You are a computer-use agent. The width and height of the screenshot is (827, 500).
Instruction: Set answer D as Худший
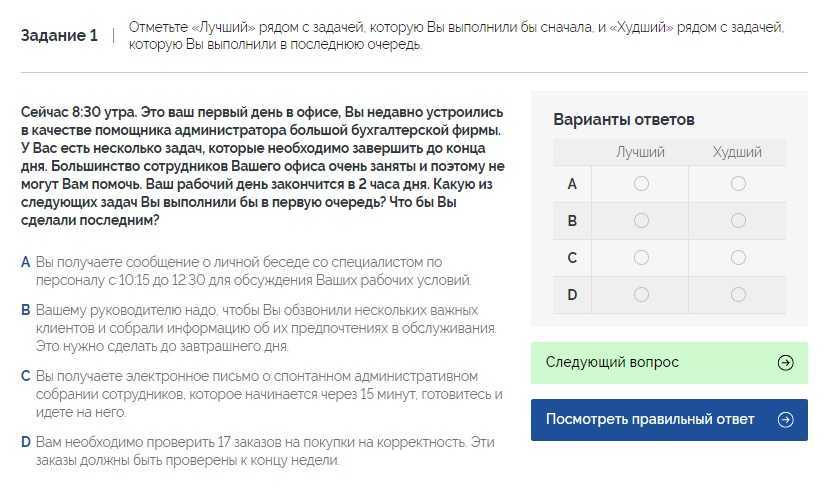[738, 295]
